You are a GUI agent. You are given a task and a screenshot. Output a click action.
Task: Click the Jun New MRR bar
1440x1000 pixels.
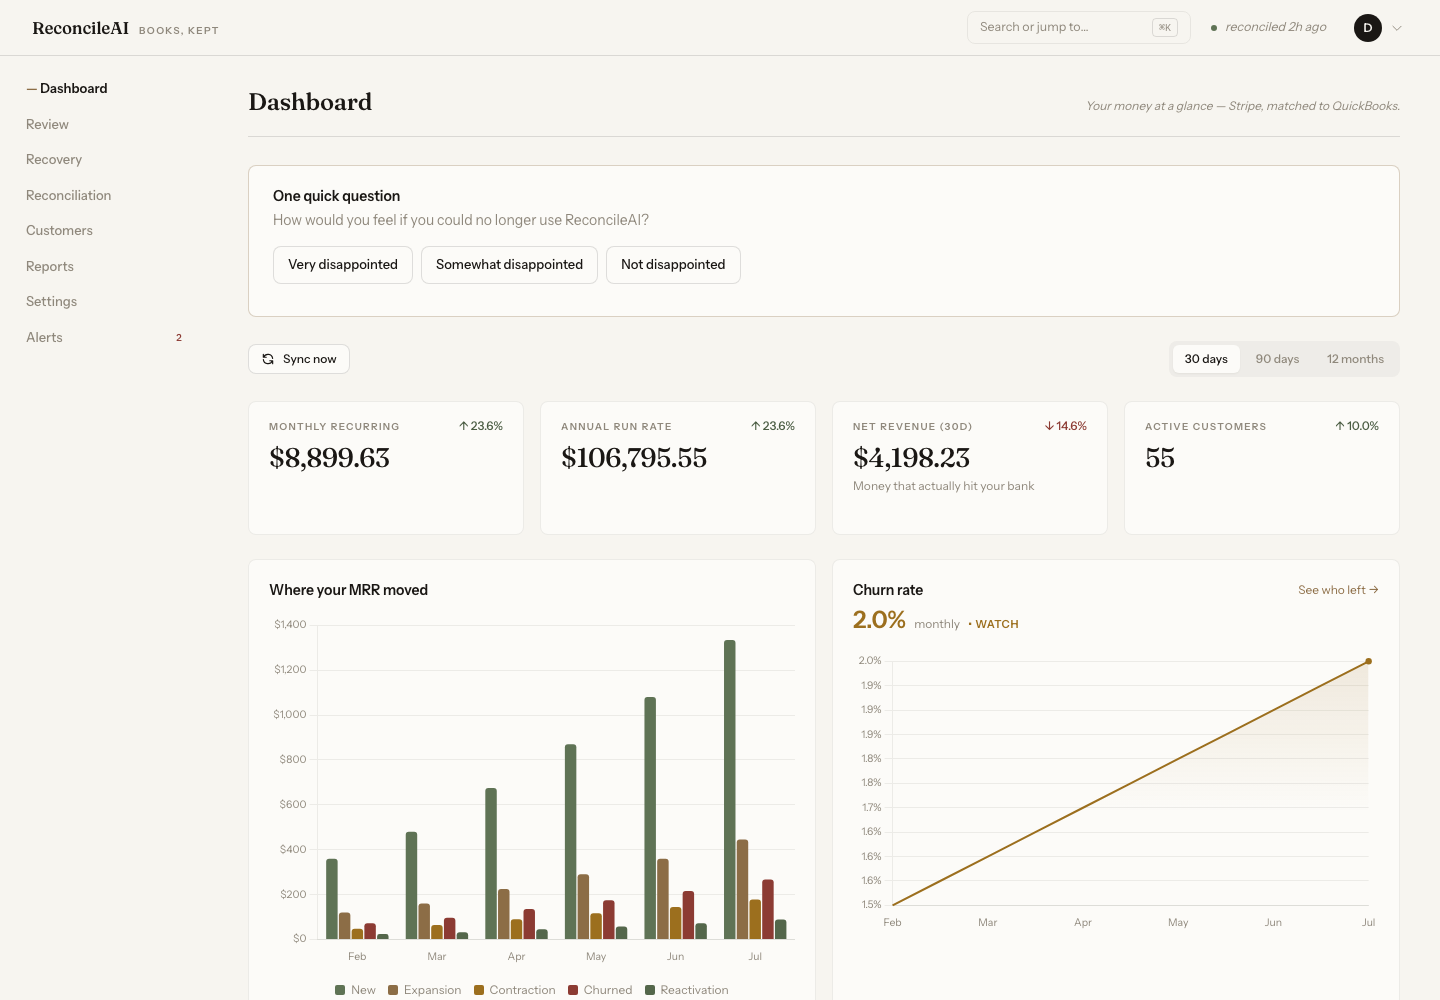(650, 818)
